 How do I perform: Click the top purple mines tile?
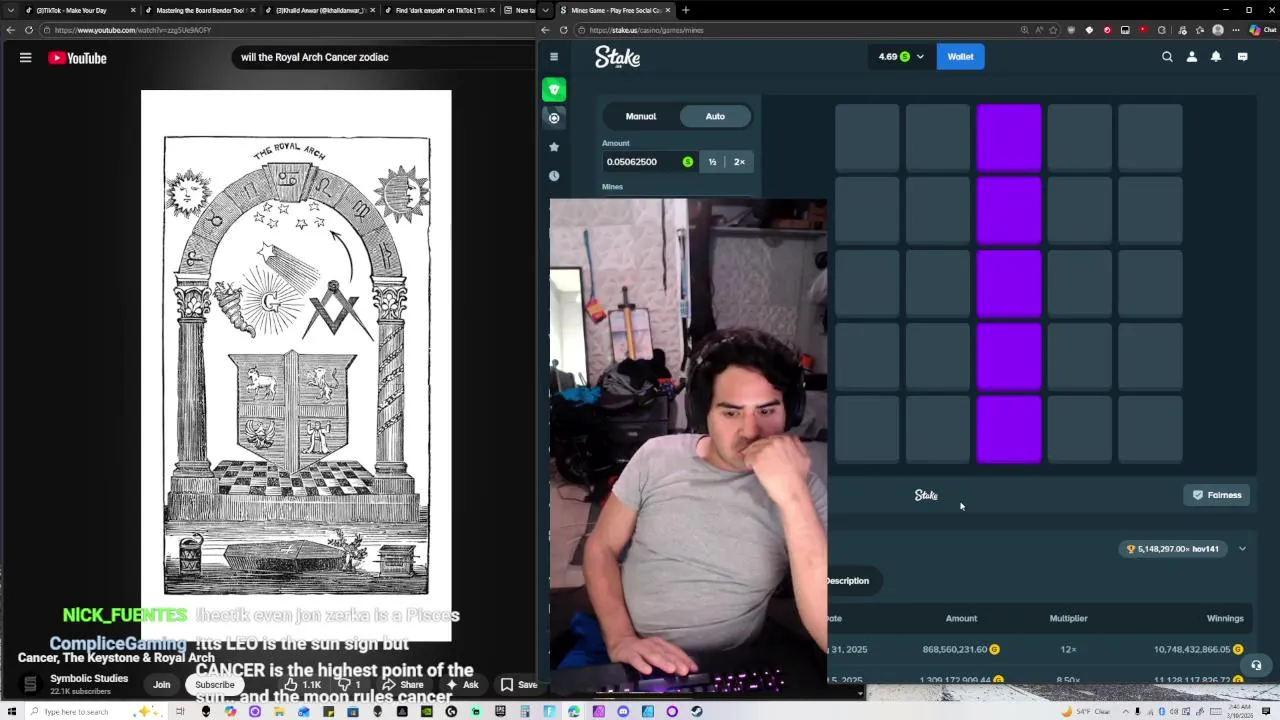point(1009,137)
